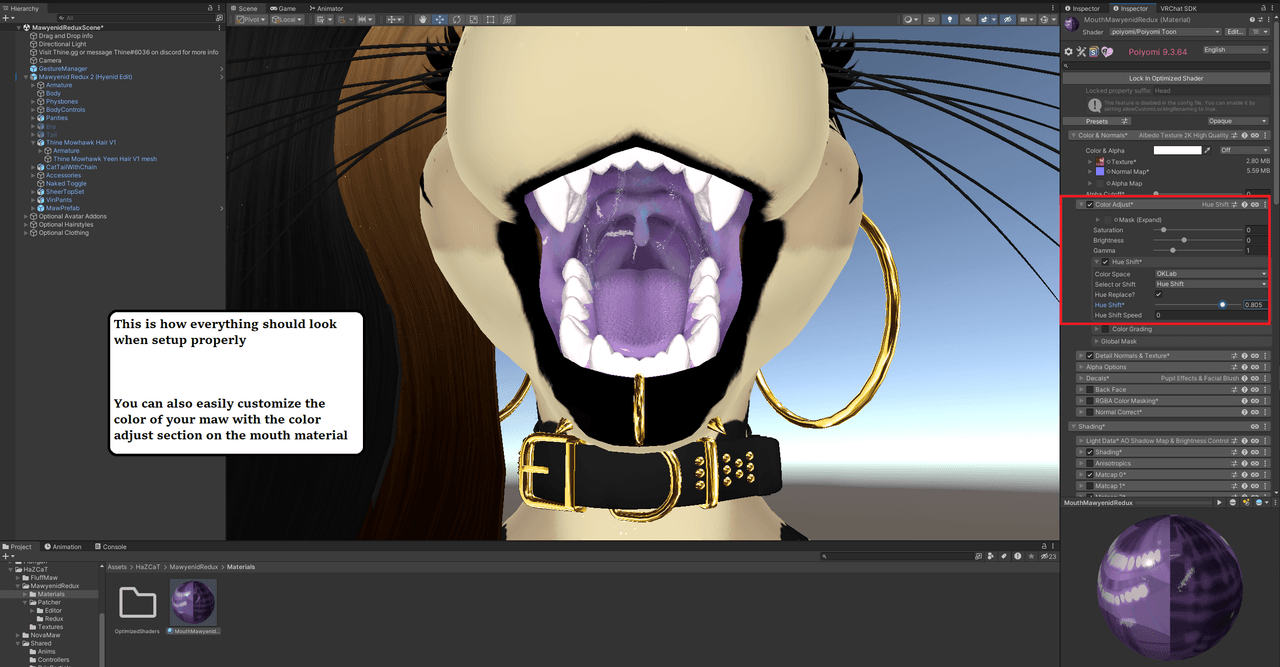Select the Rotate tool
The image size is (1280, 667).
(x=457, y=19)
